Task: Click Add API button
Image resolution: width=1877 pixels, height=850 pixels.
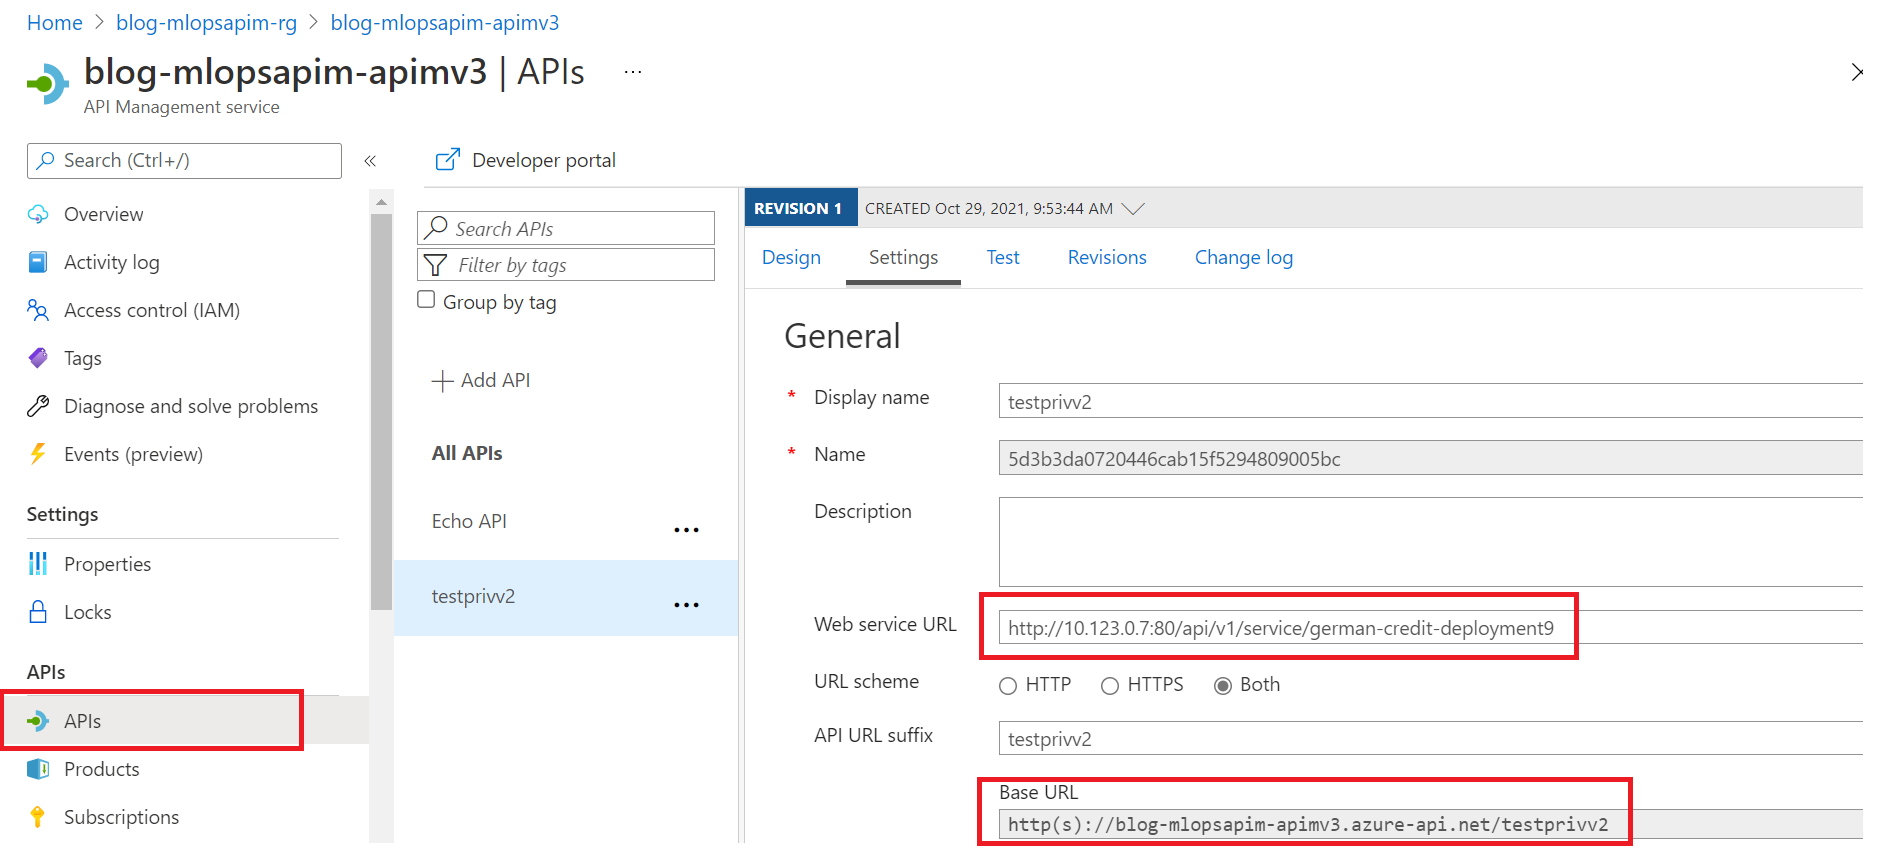Action: coord(481,381)
